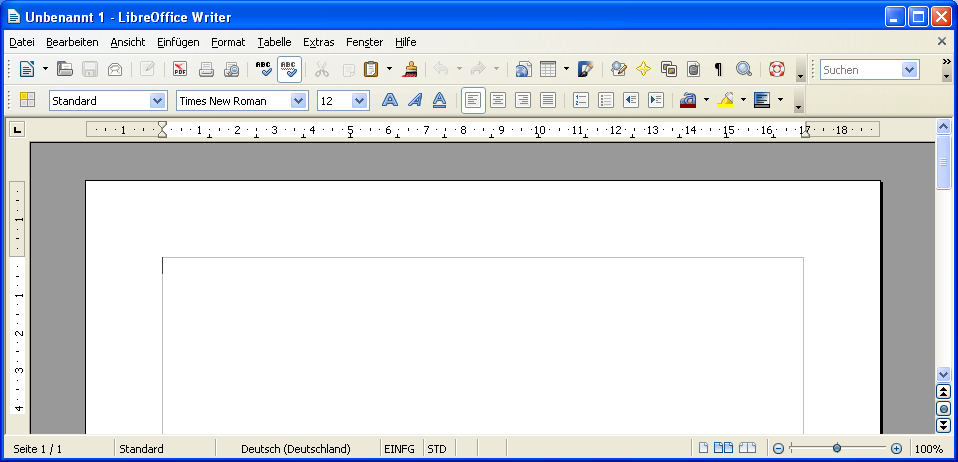Click the Deutsch (Deutschland) language field

pyautogui.click(x=296, y=449)
